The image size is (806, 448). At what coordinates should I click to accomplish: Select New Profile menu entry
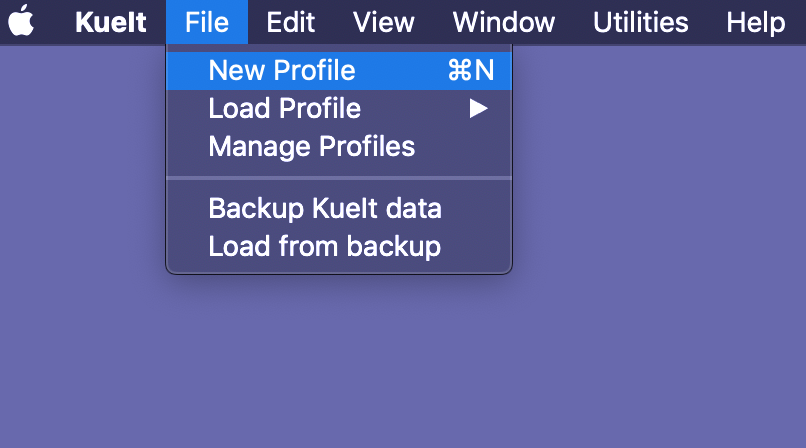click(339, 70)
